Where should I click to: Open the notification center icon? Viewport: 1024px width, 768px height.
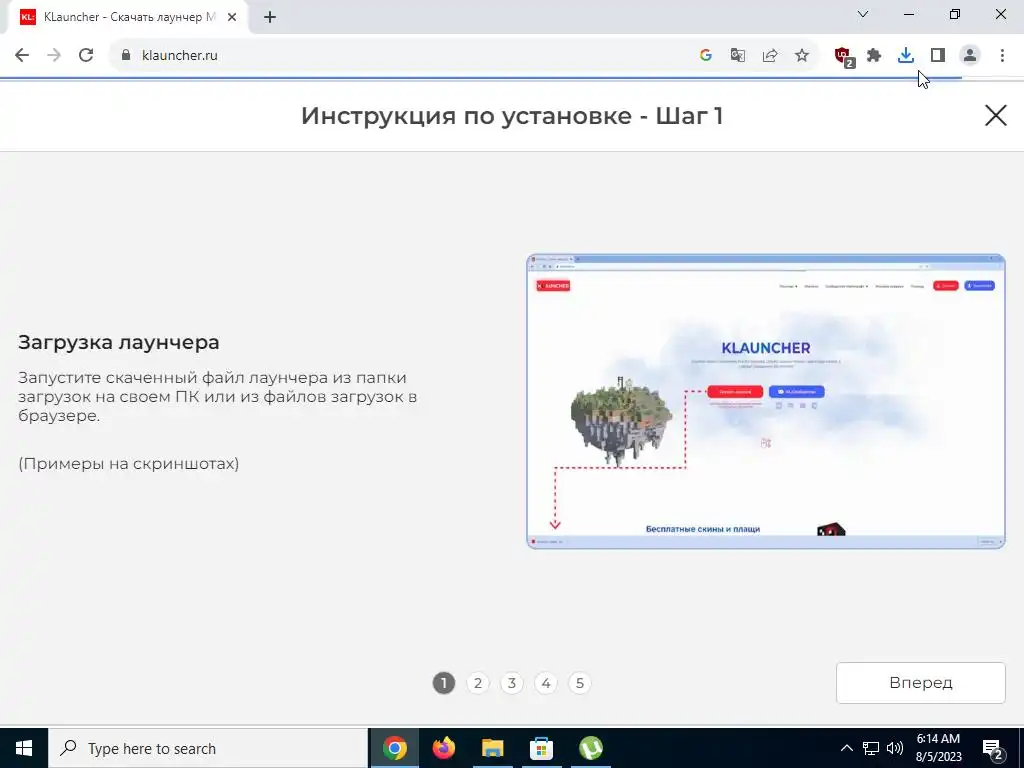tap(993, 749)
